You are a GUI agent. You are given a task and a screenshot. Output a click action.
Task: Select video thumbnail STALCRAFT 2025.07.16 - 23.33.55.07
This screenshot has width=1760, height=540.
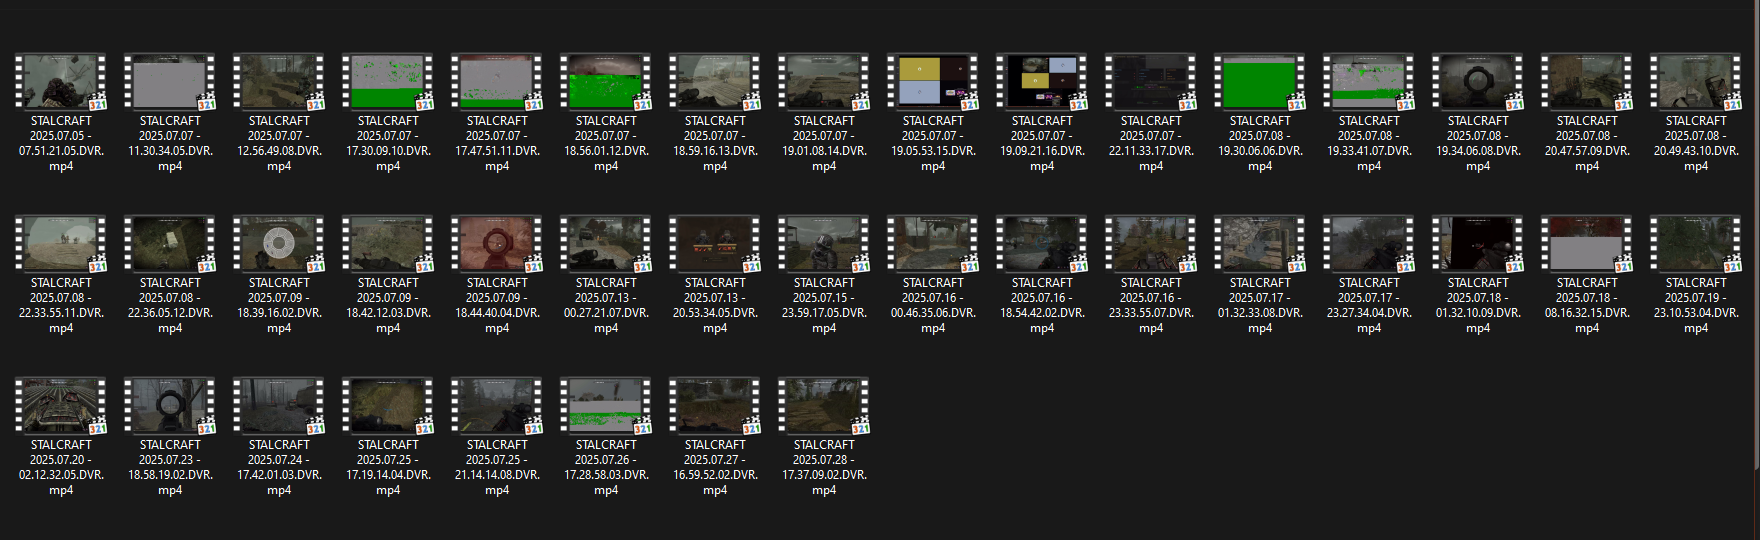point(1151,243)
